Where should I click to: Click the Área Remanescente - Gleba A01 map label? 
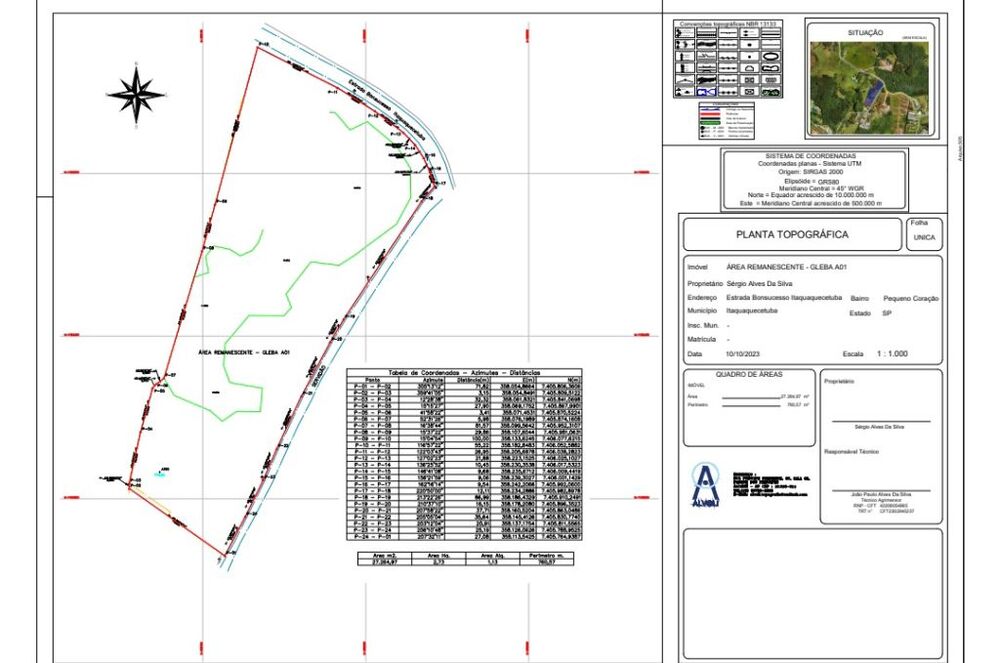[x=243, y=352]
